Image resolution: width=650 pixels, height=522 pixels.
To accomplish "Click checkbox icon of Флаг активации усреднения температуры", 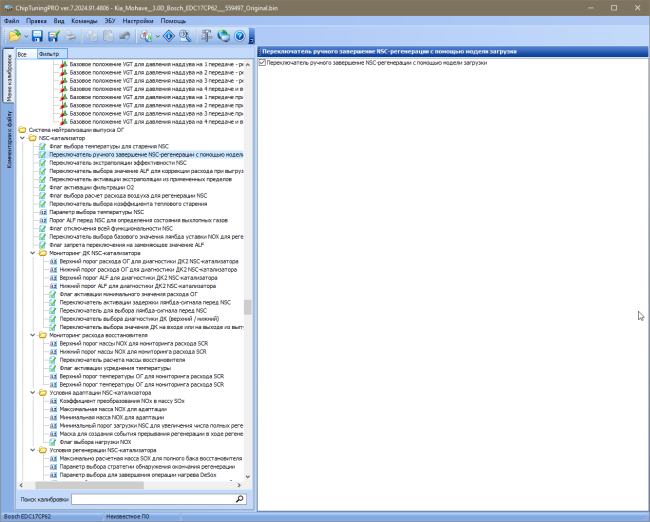I will [x=53, y=368].
